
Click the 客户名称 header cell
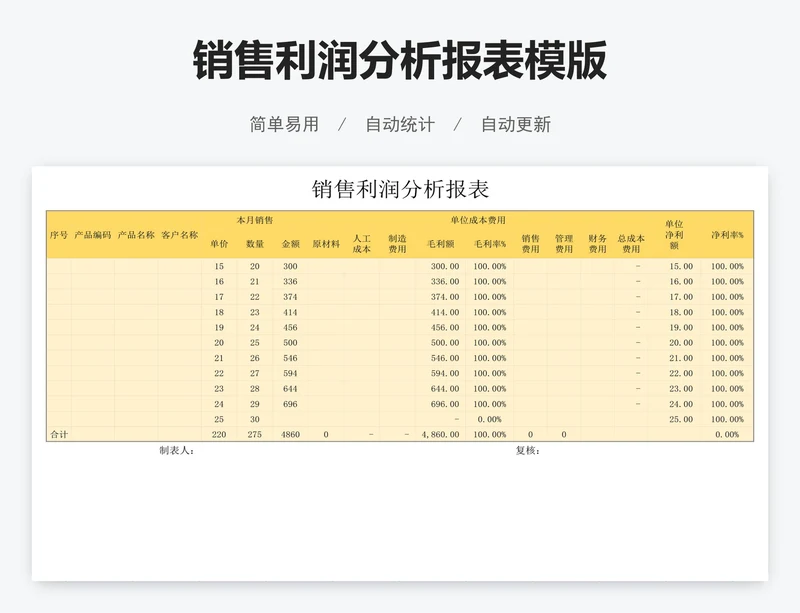tap(180, 235)
